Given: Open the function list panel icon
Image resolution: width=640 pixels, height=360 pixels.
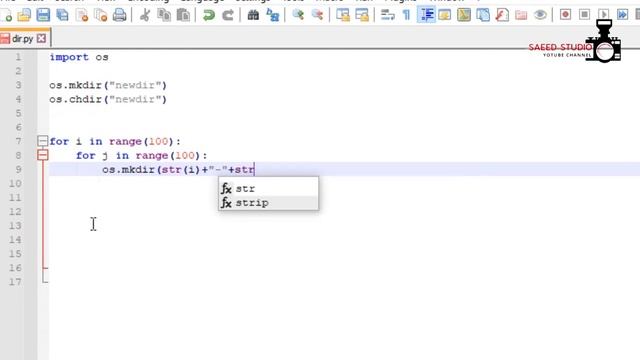Looking at the screenshot, I should click(502, 15).
